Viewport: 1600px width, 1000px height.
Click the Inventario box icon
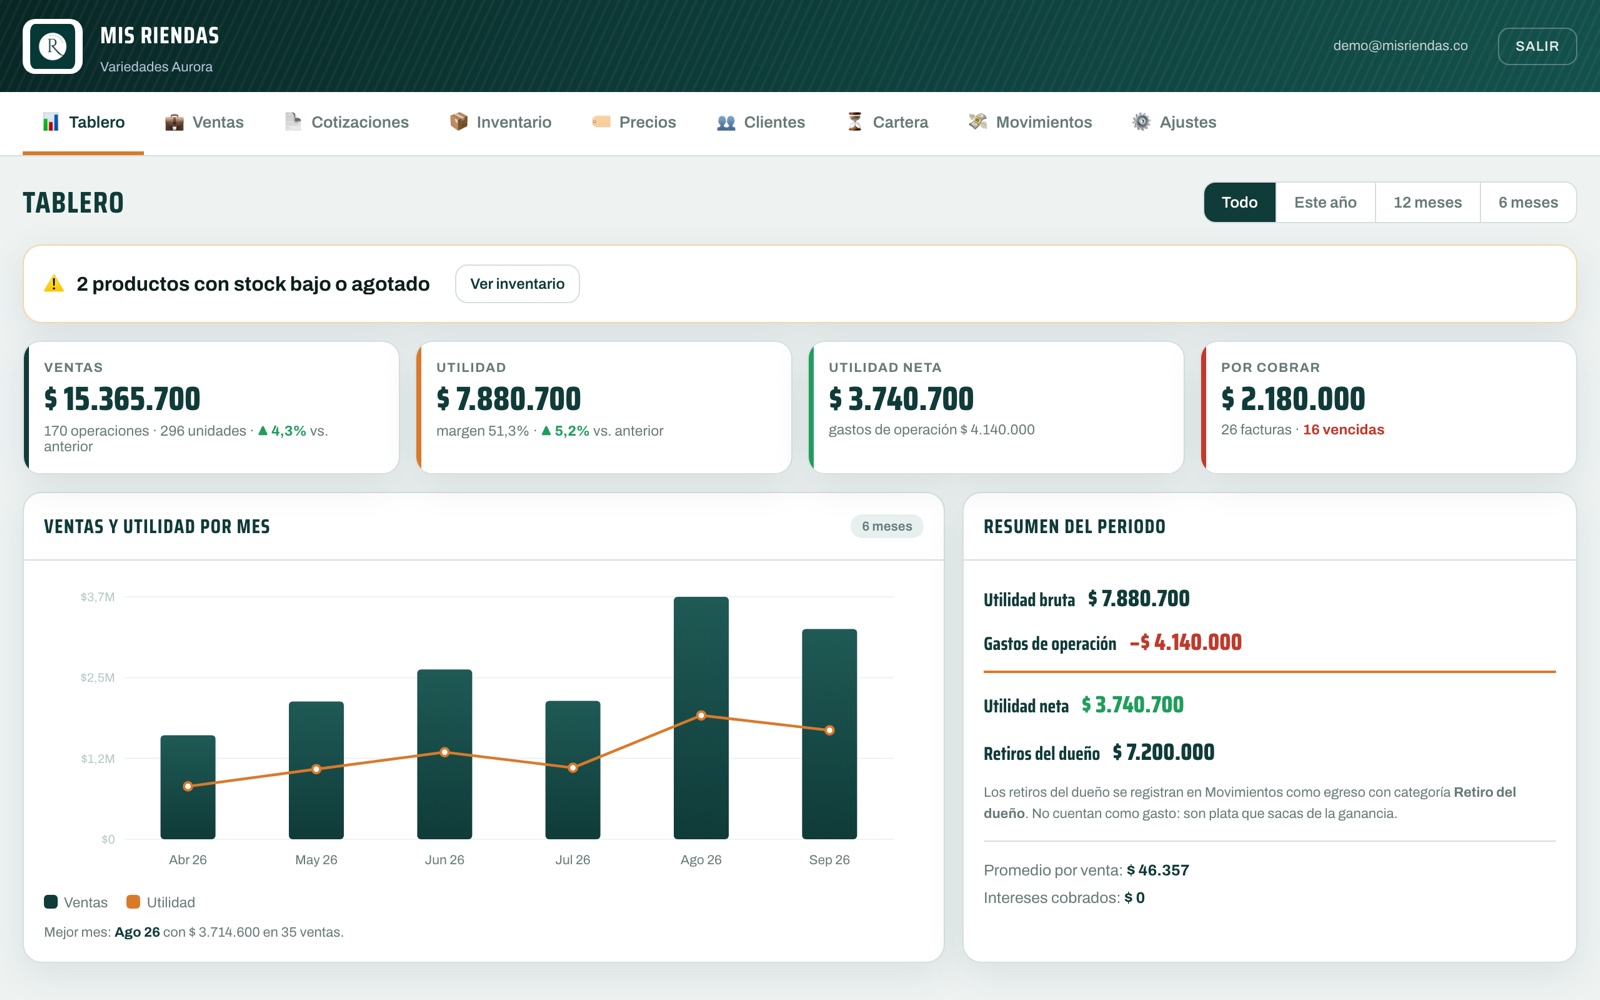tap(459, 122)
